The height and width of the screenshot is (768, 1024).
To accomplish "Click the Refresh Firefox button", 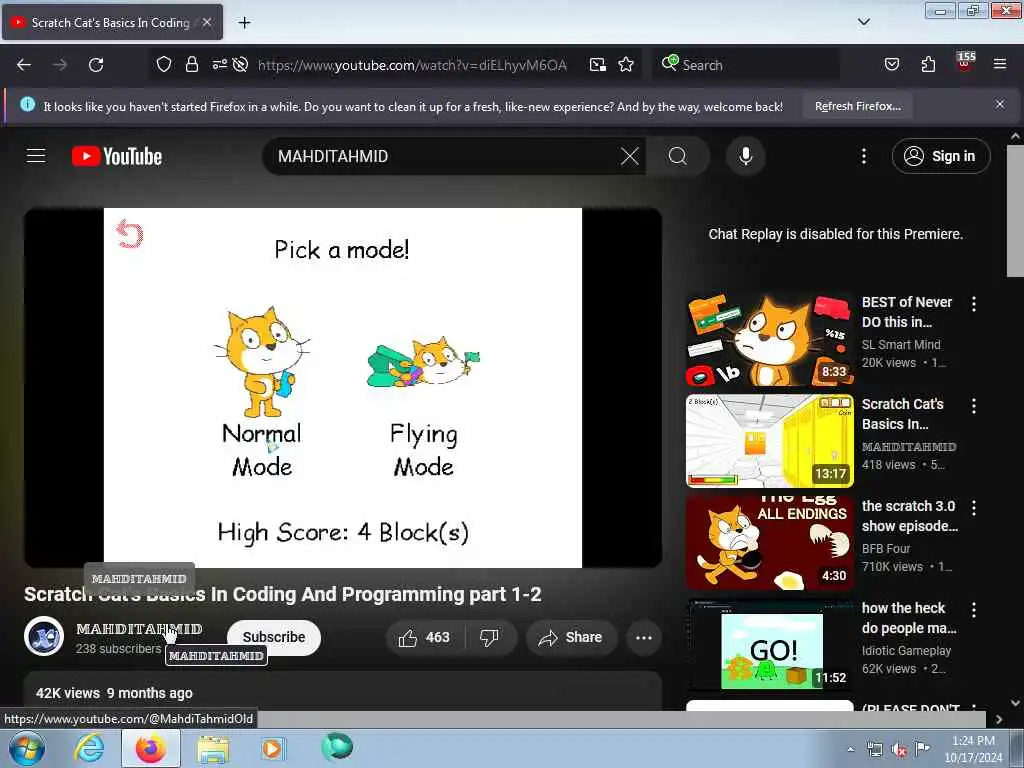I will coord(857,106).
